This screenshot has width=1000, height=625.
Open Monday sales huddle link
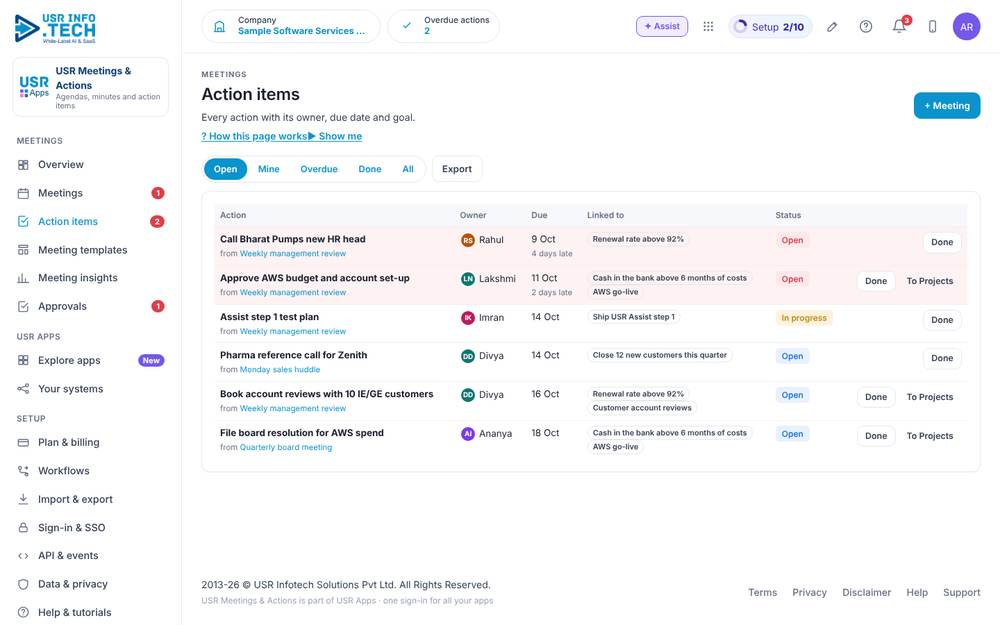coord(279,370)
